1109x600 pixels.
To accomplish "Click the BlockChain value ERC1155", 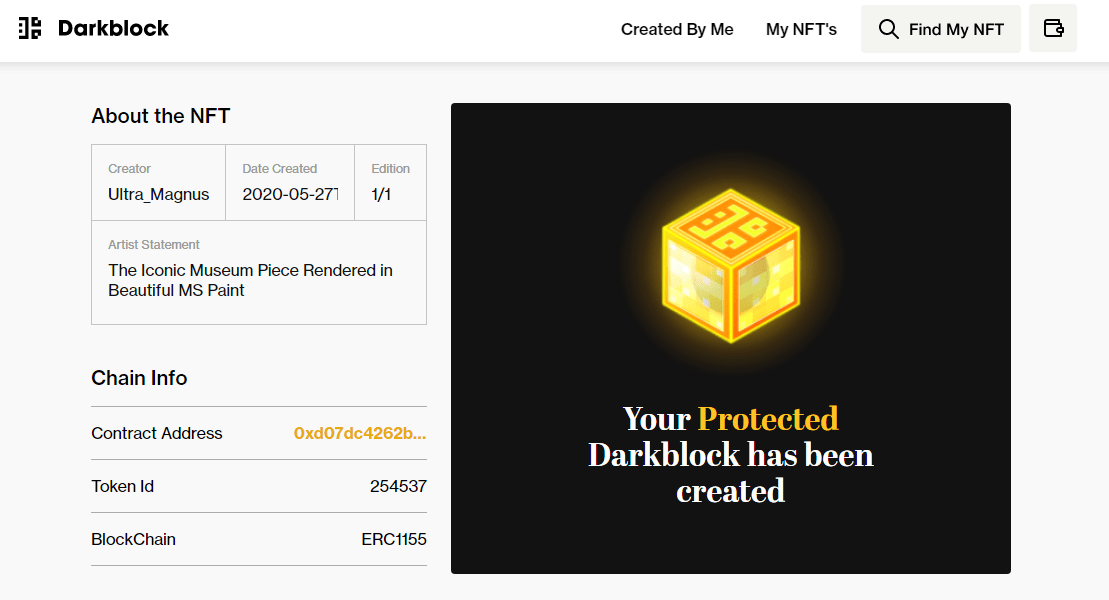I will pos(394,539).
